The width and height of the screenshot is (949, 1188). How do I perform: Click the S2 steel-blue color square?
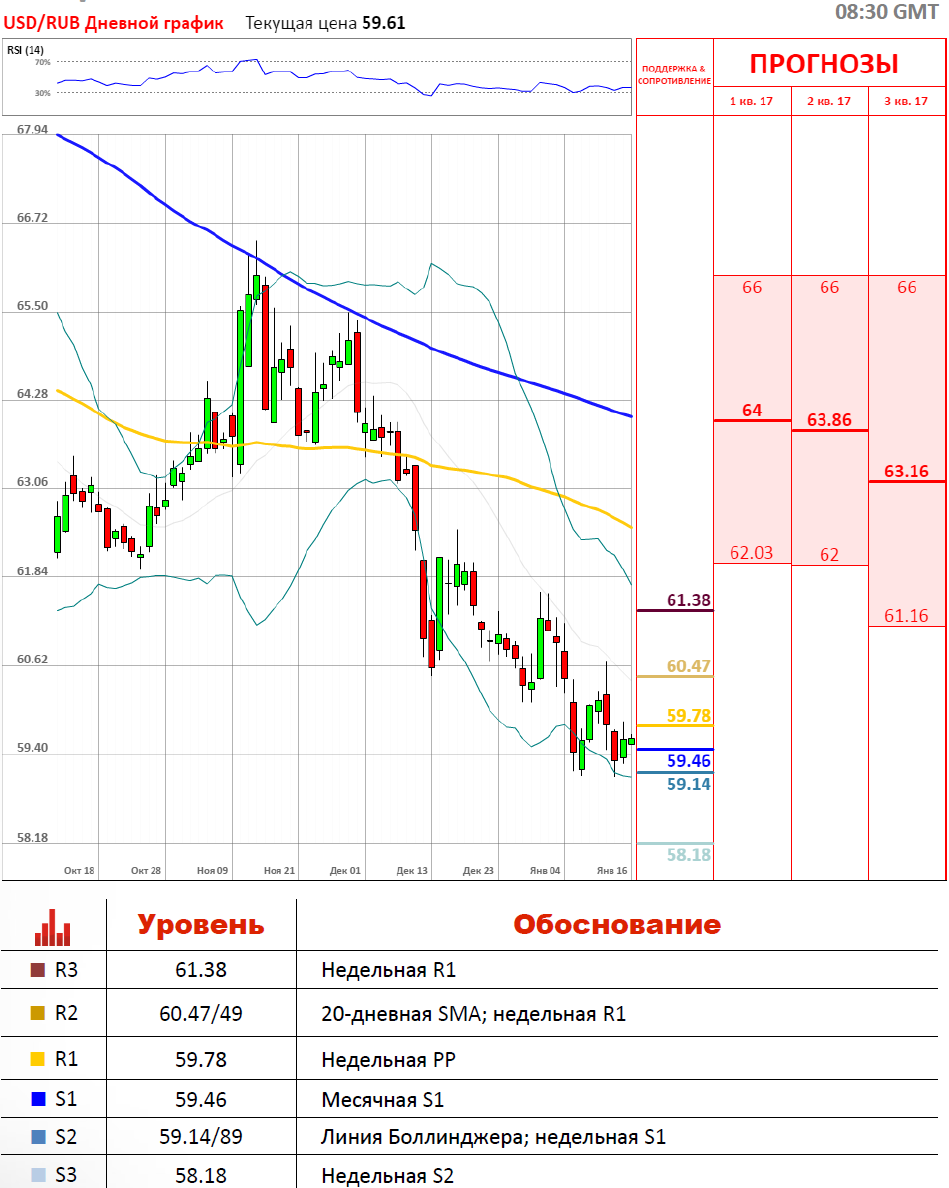pyautogui.click(x=38, y=1137)
